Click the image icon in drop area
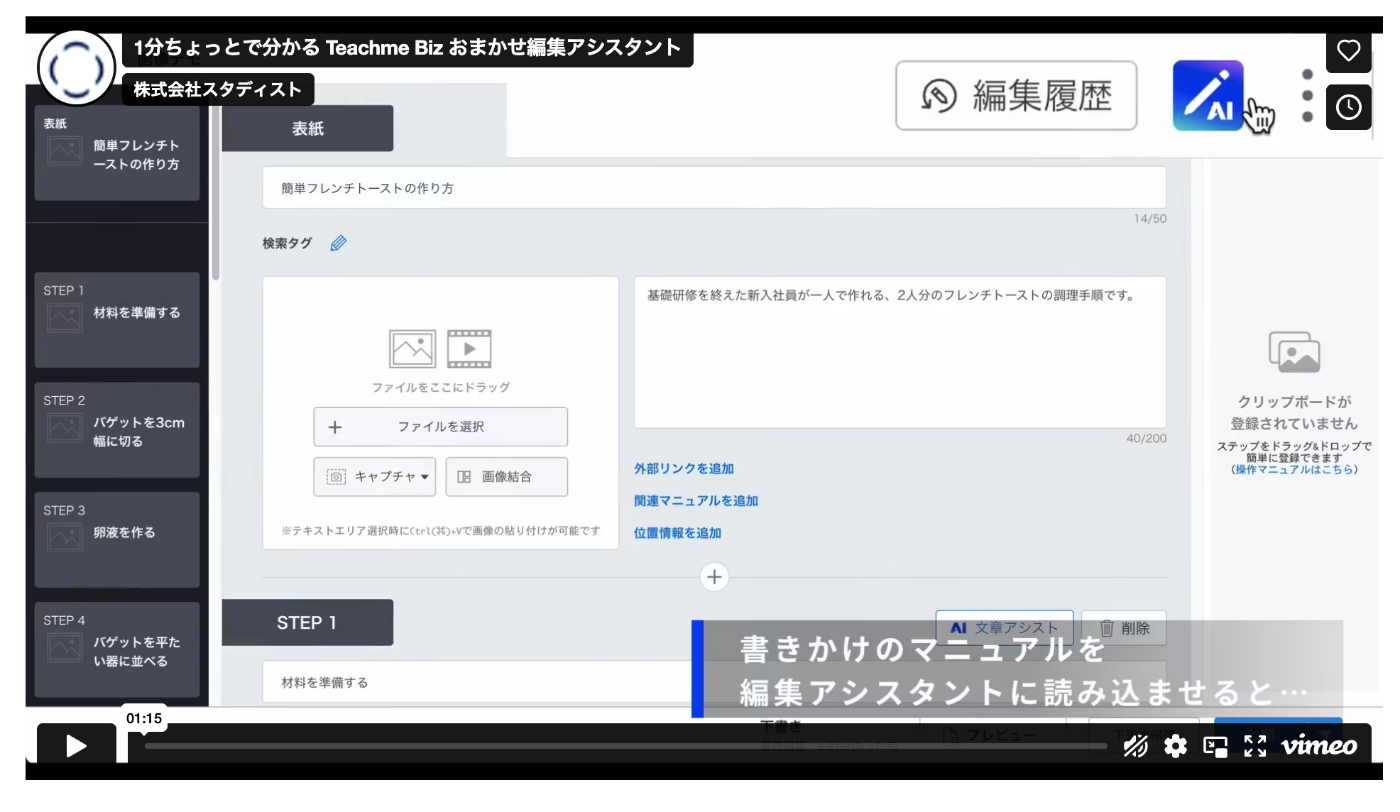The image size is (1400, 812). point(412,349)
